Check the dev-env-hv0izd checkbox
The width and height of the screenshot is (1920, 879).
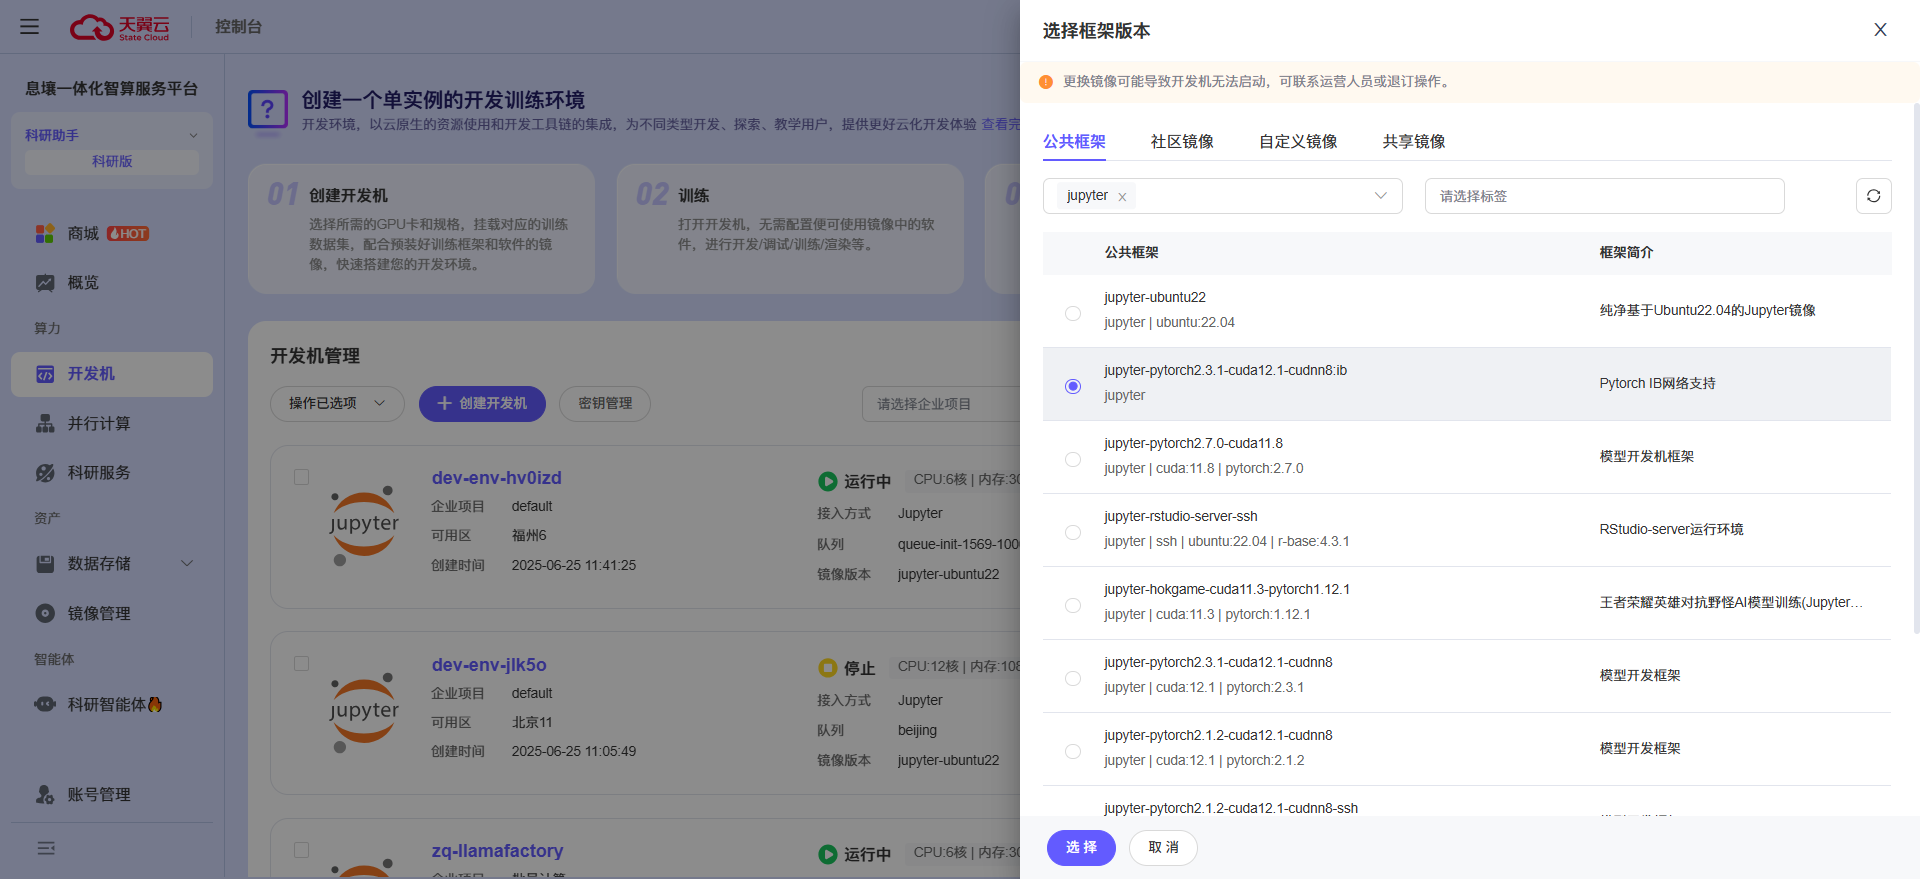tap(301, 477)
